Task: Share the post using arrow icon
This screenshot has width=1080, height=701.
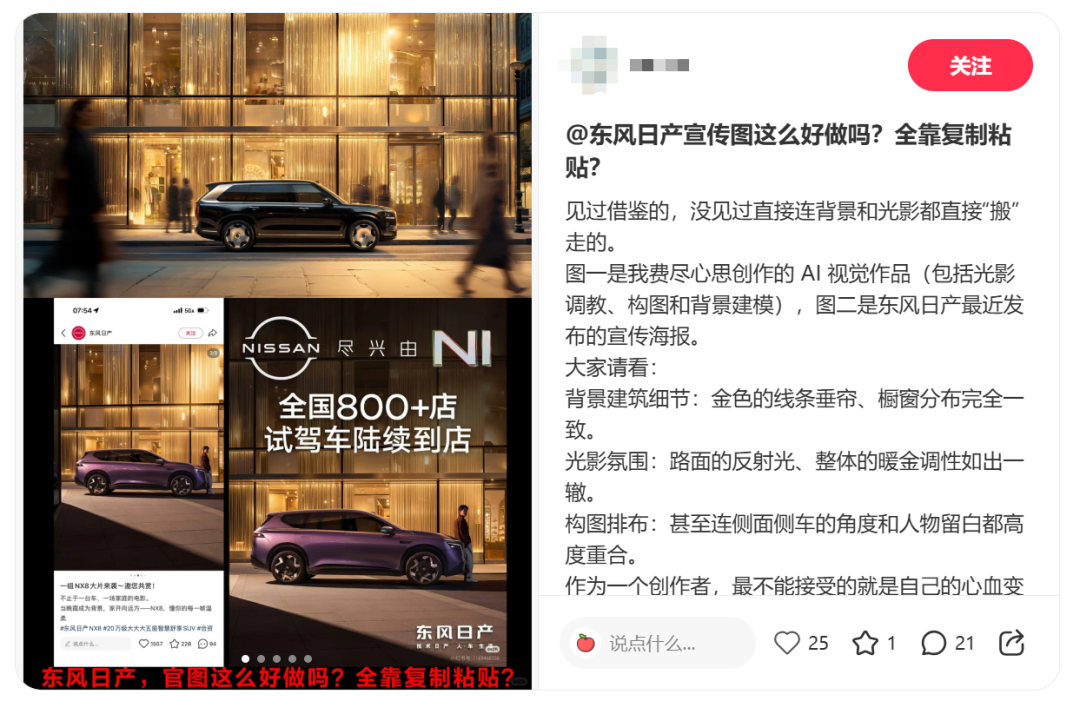Action: pos(1011,642)
